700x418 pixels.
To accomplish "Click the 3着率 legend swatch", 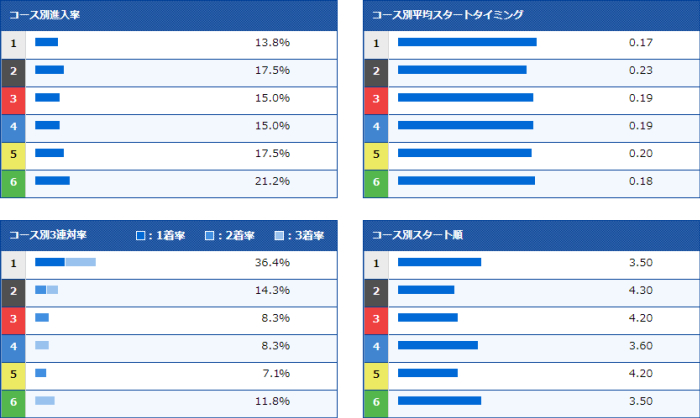I will coord(279,236).
